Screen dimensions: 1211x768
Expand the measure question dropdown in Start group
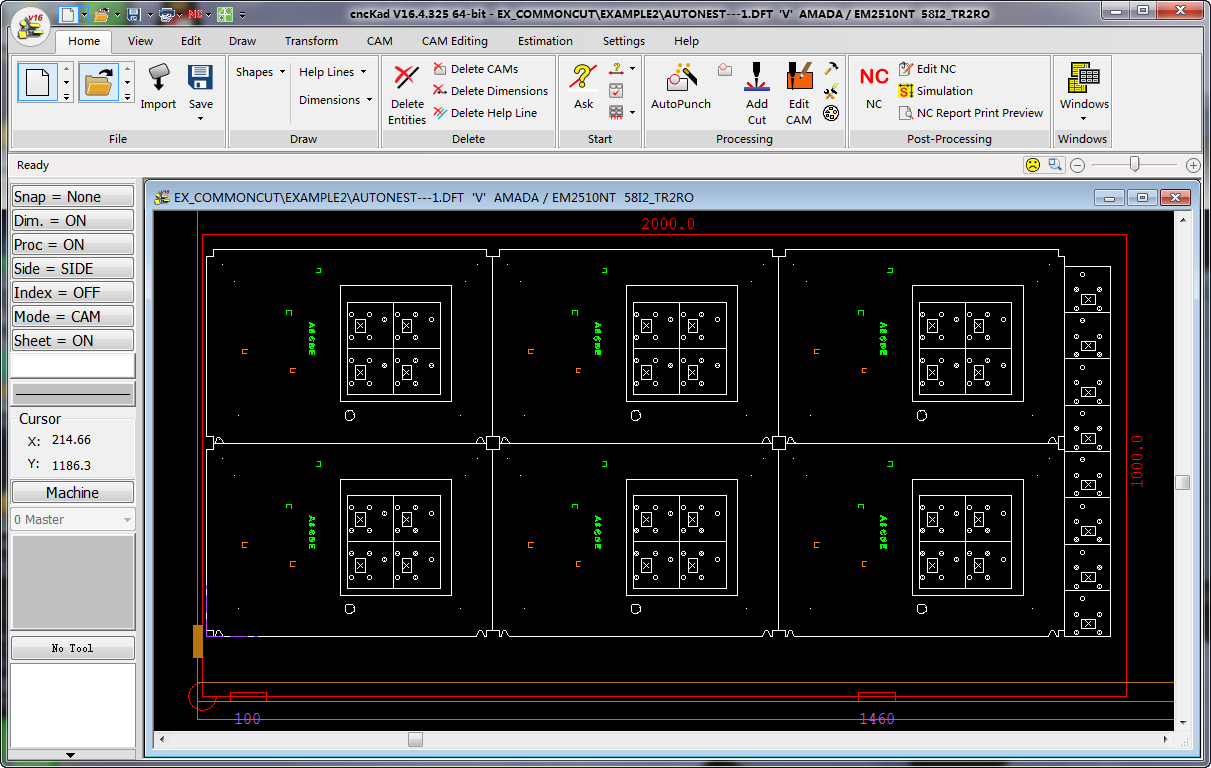(633, 69)
